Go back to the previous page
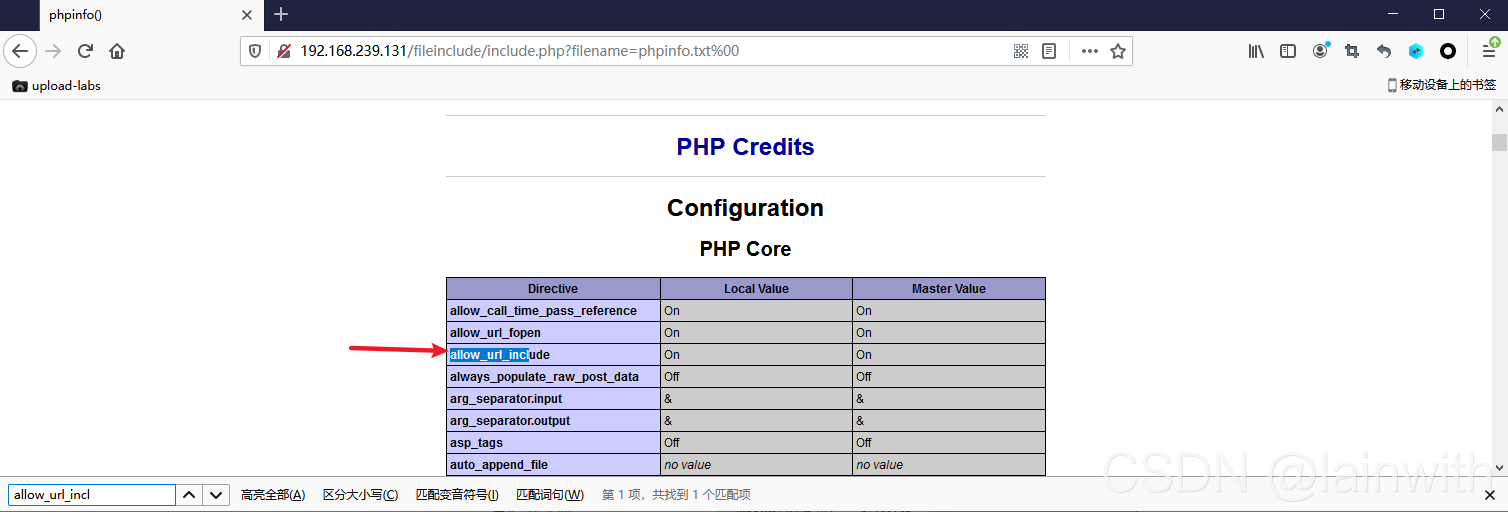The image size is (1508, 512). point(20,51)
